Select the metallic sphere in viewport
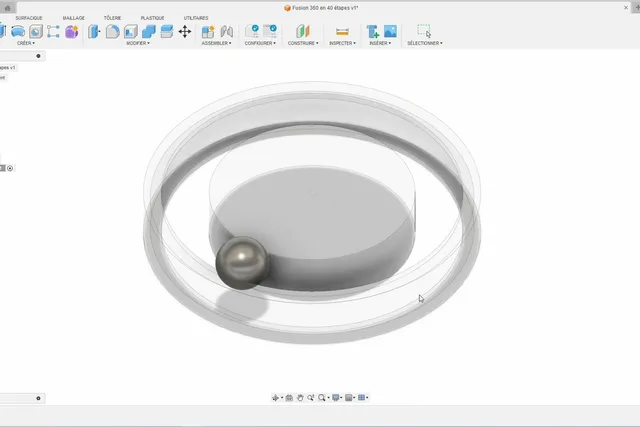The height and width of the screenshot is (427, 640). pos(242,263)
